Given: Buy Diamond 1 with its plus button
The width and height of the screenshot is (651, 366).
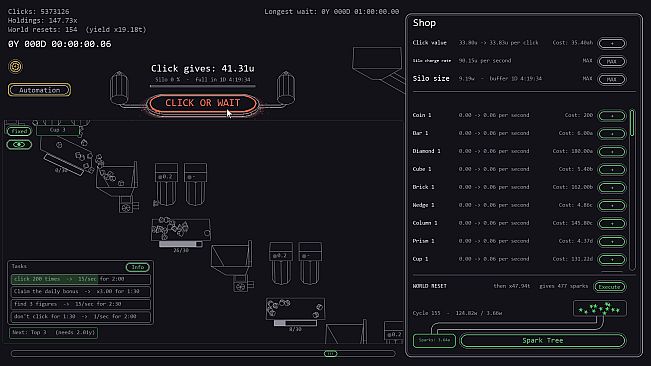Looking at the screenshot, I should [x=612, y=151].
